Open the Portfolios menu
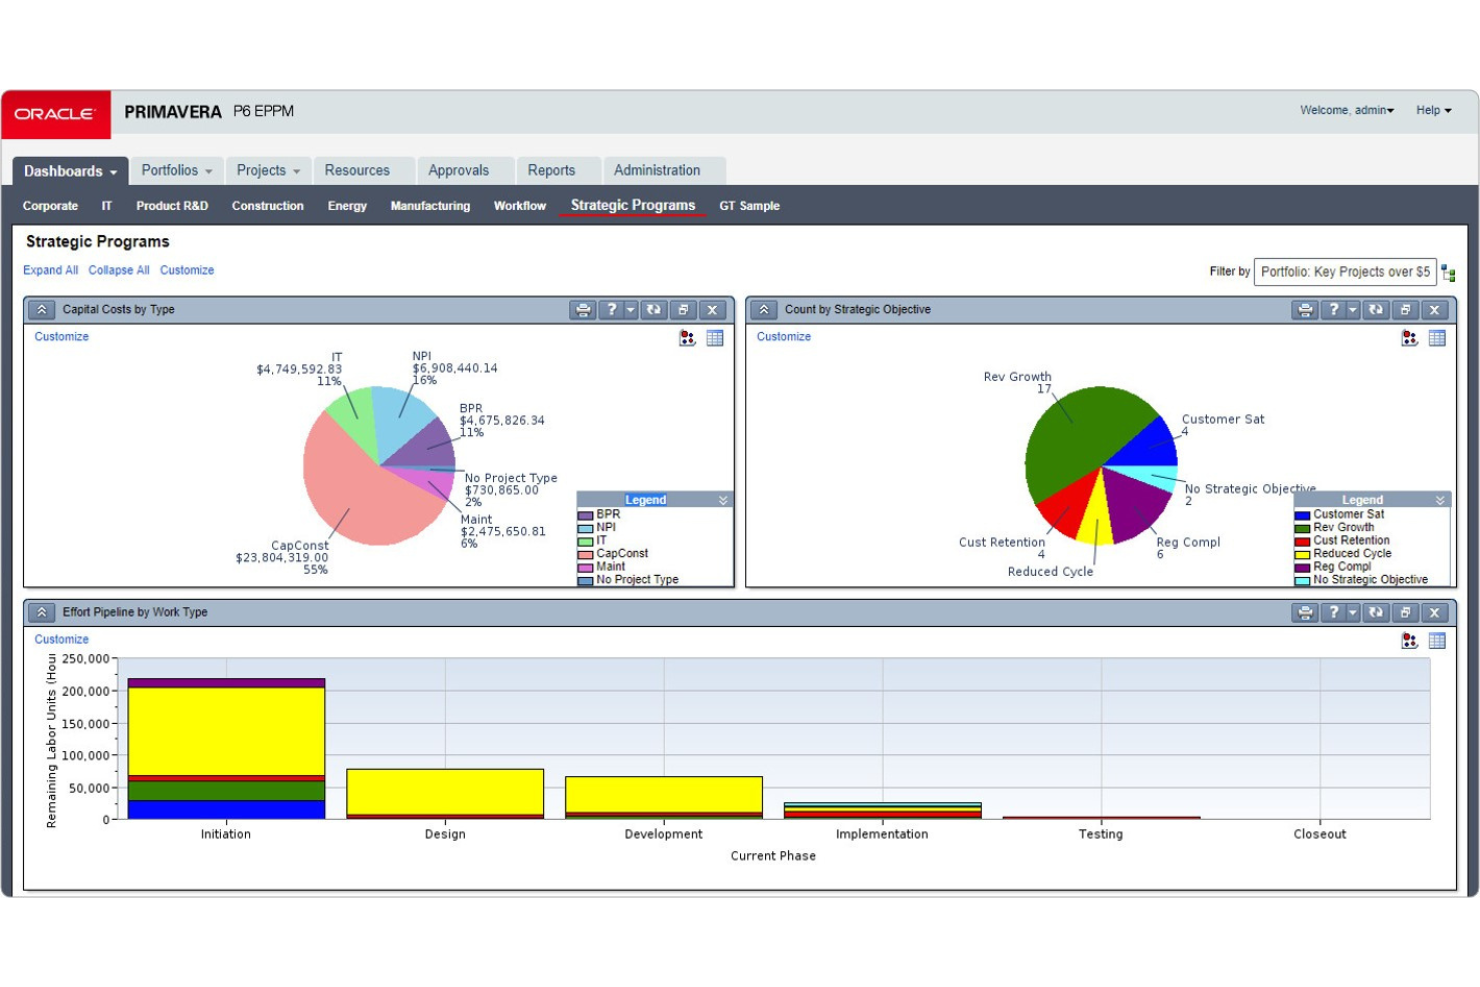Screen dimensions: 1480x987 [x=176, y=171]
